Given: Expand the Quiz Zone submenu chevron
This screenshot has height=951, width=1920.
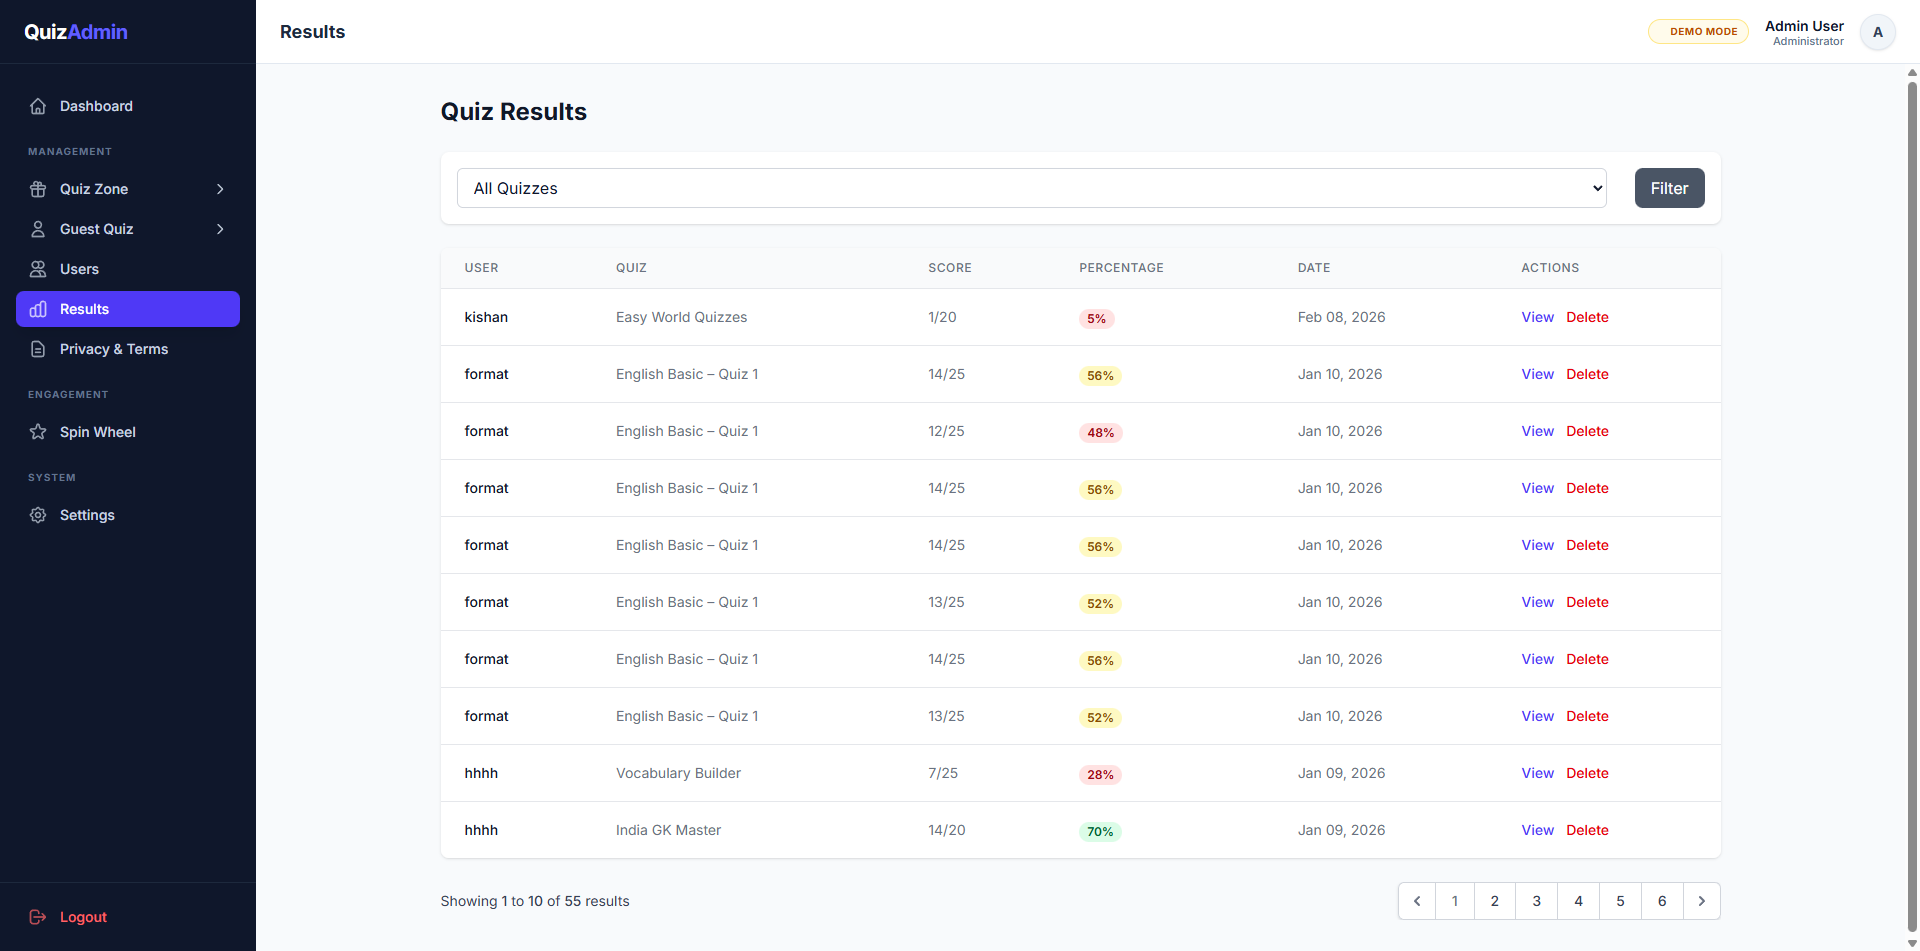Looking at the screenshot, I should (220, 189).
